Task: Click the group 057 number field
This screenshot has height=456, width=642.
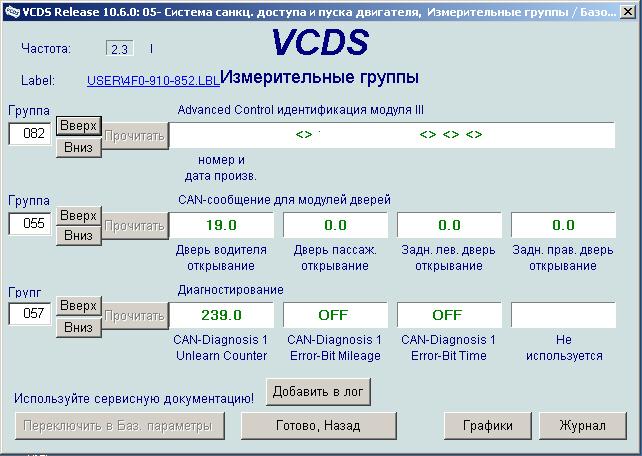Action: (30, 314)
